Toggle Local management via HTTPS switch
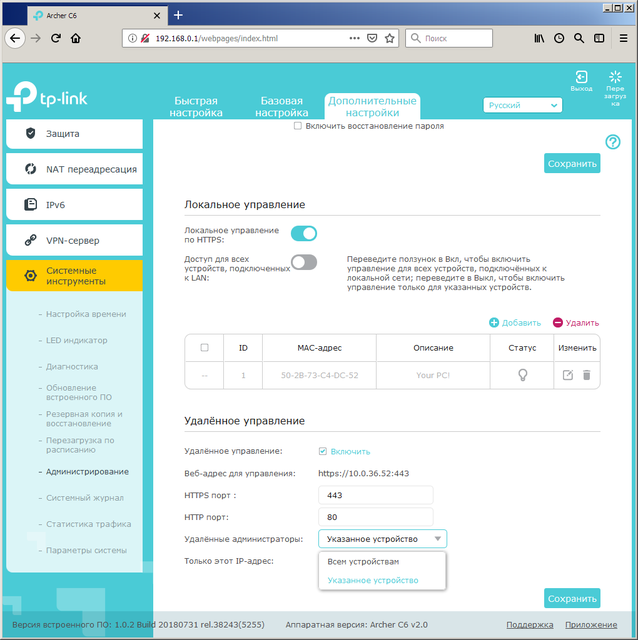Viewport: 638px width, 640px height. [x=303, y=233]
